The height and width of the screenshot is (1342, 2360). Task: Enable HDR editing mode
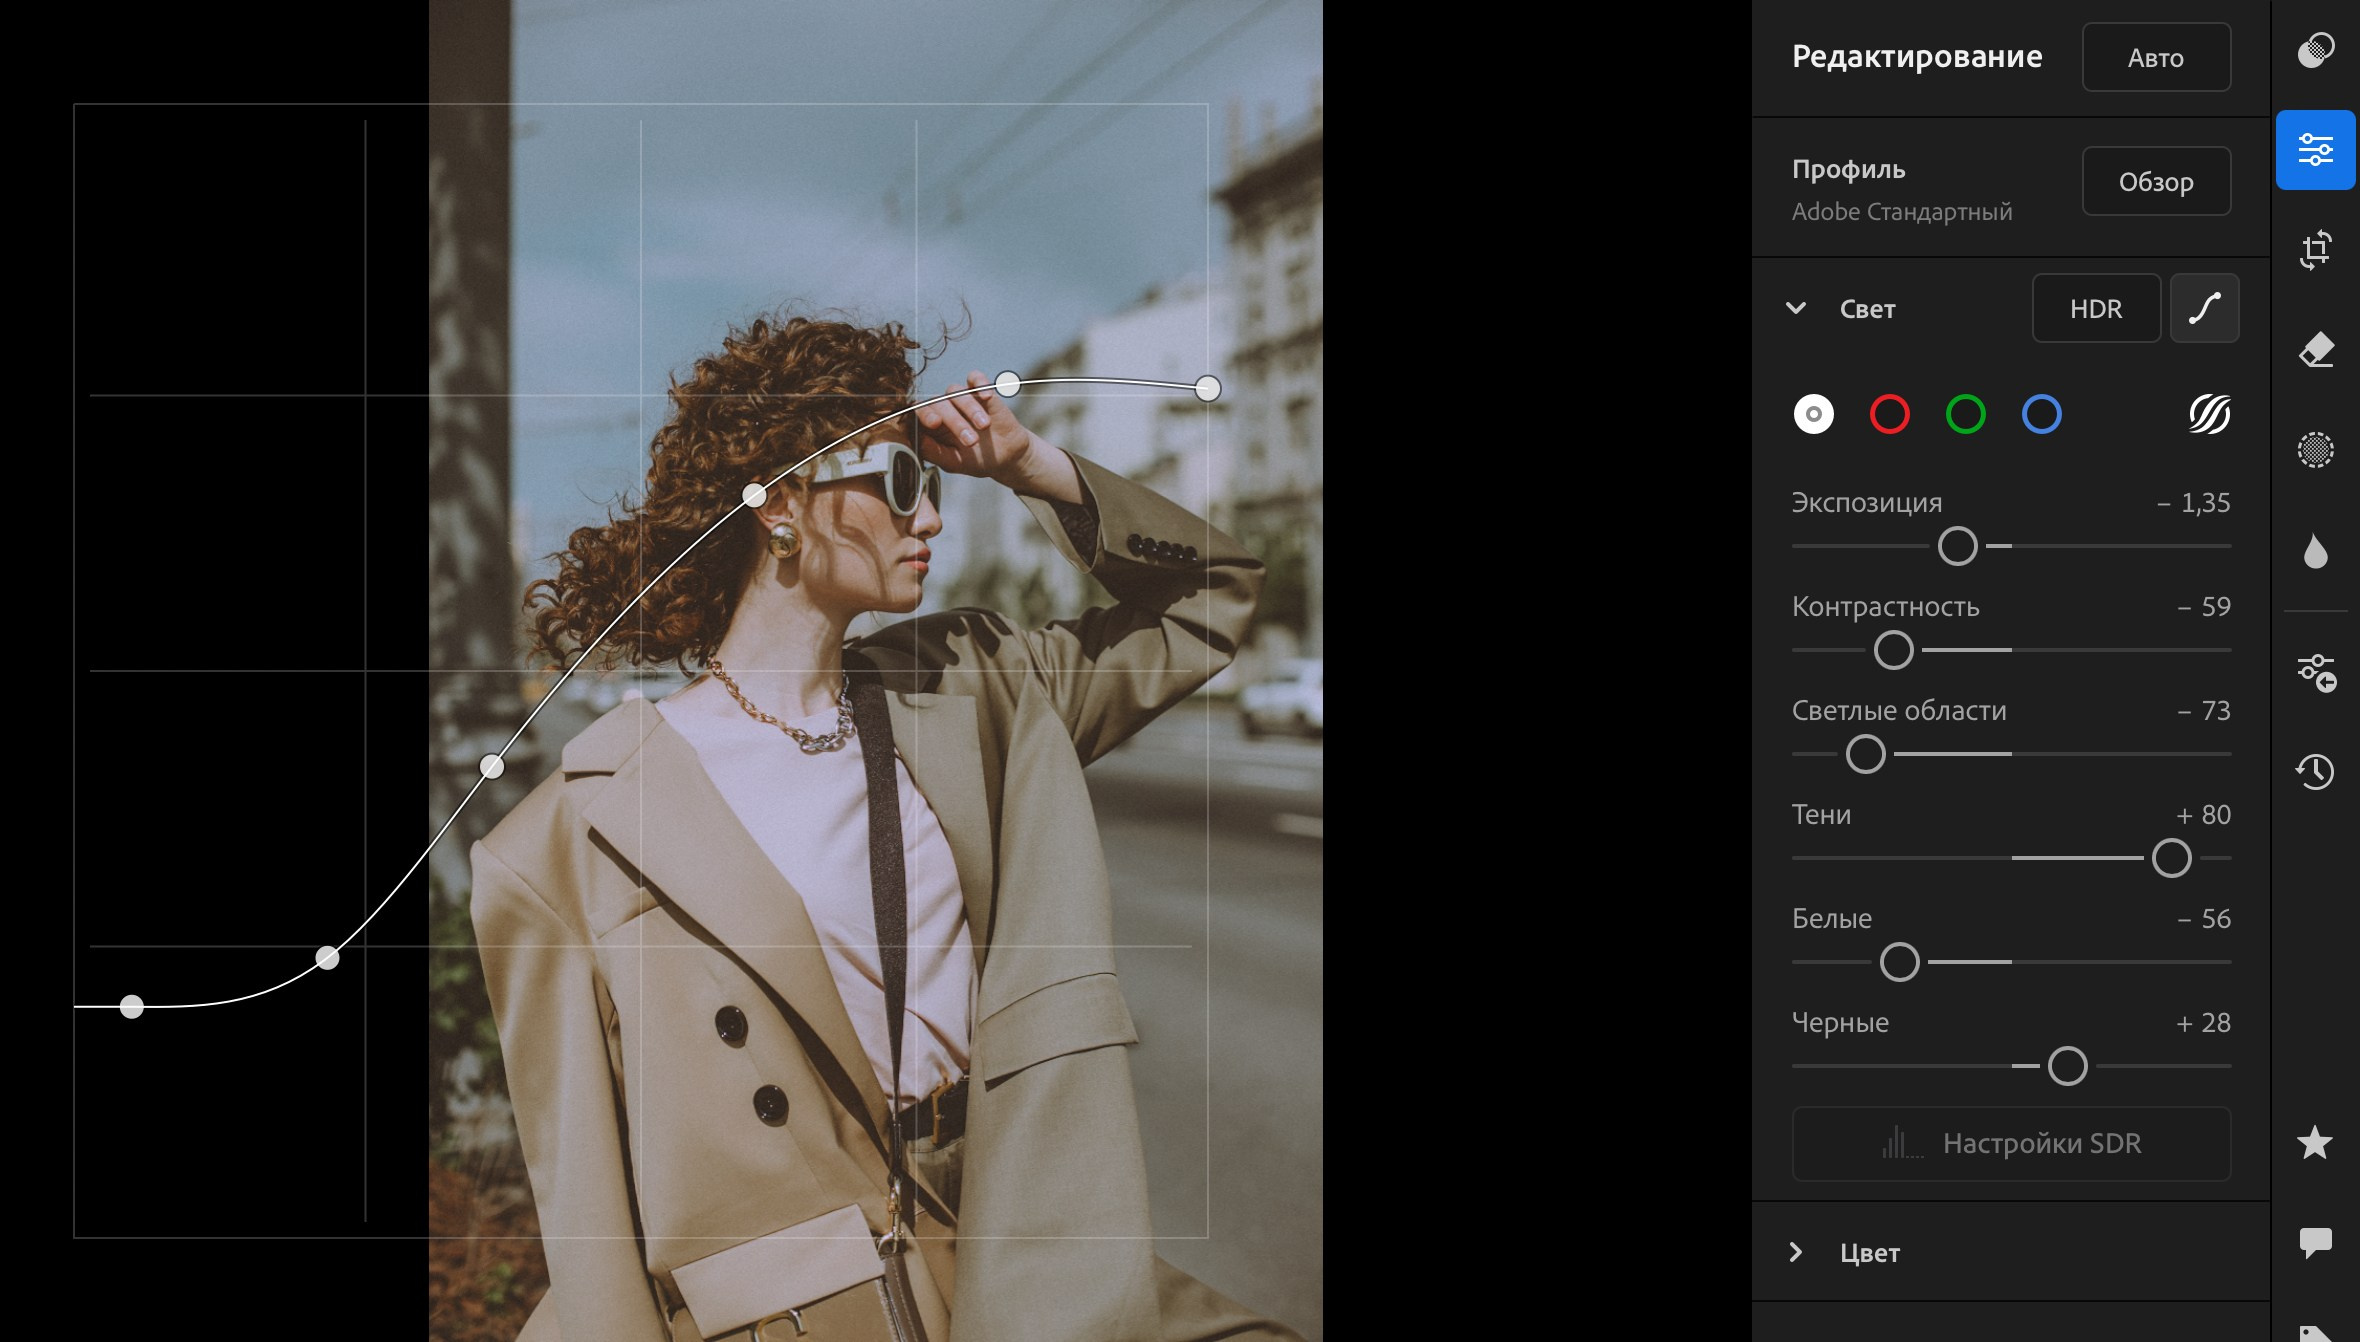(x=2095, y=308)
